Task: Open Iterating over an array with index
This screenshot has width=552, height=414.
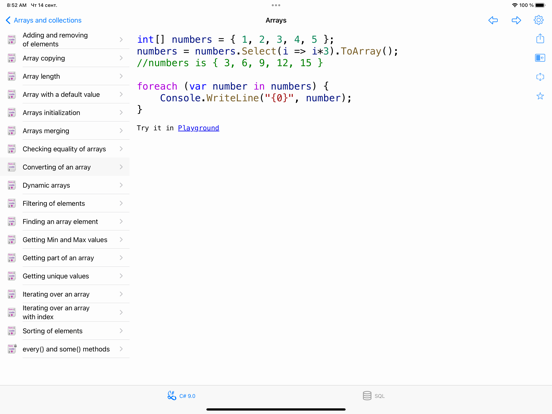Action: pyautogui.click(x=65, y=312)
